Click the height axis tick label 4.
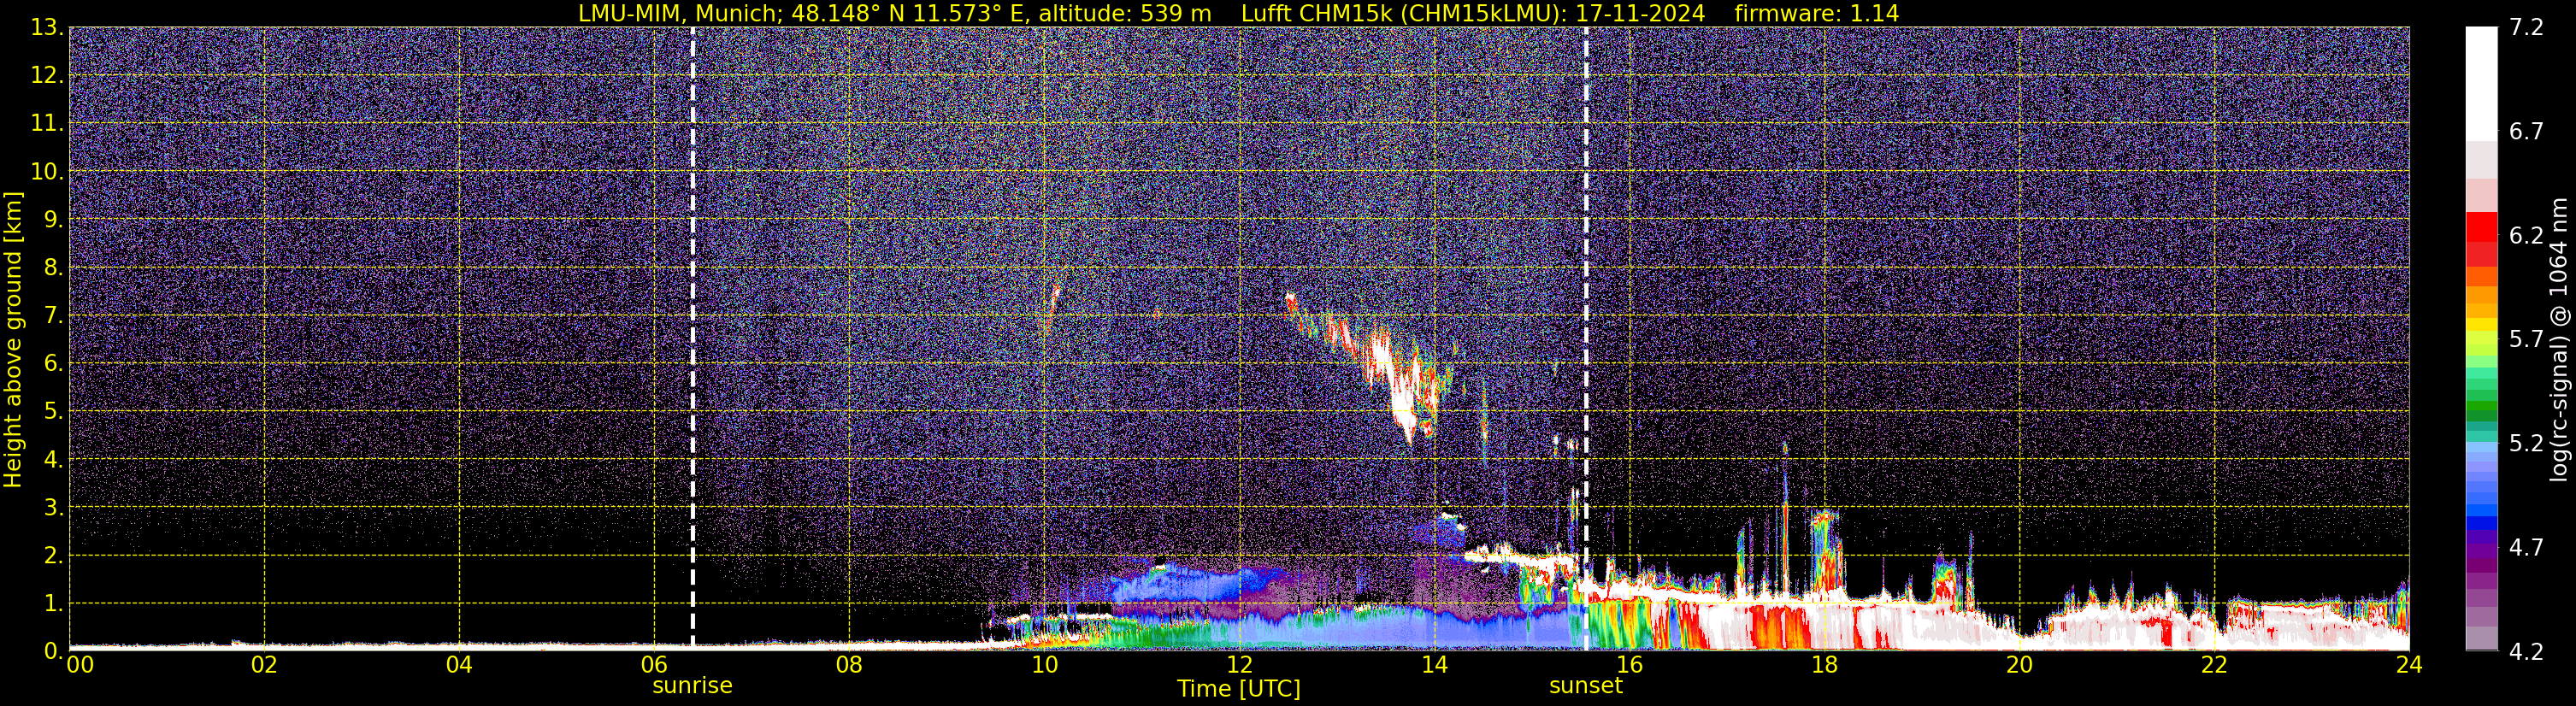This screenshot has height=706, width=2576. click(53, 459)
